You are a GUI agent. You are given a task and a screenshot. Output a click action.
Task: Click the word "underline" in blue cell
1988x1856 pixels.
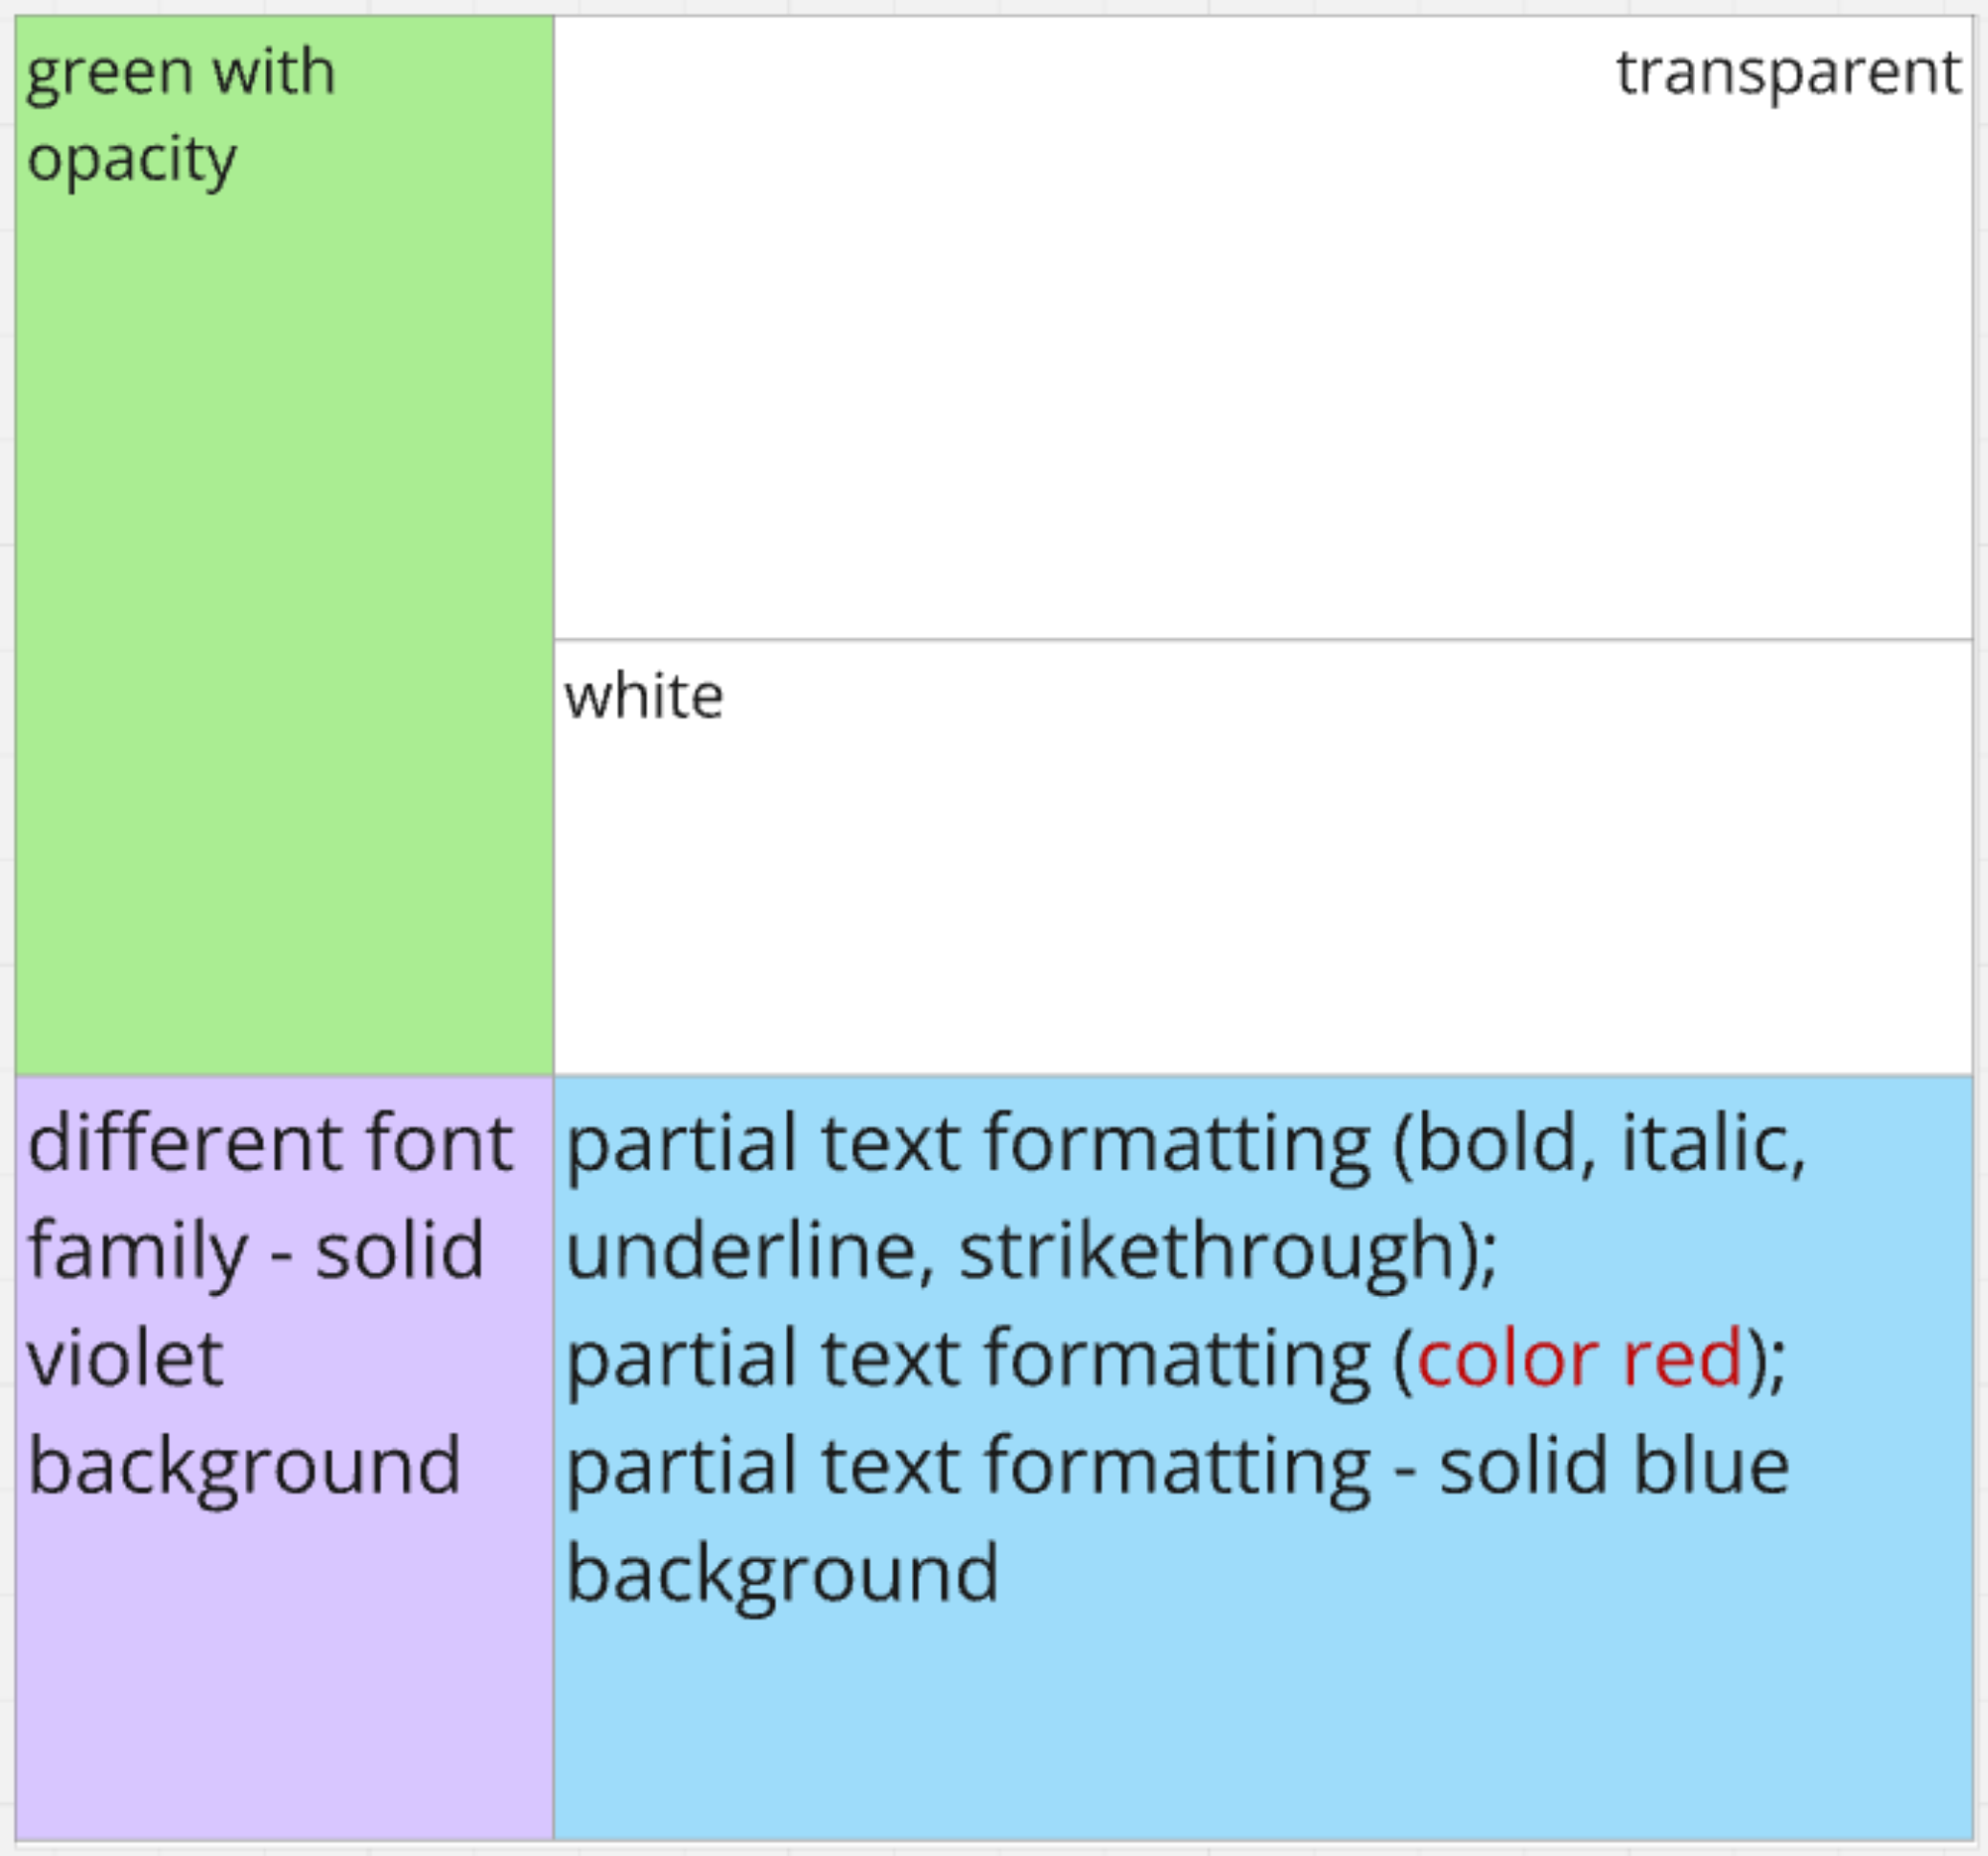click(742, 1251)
